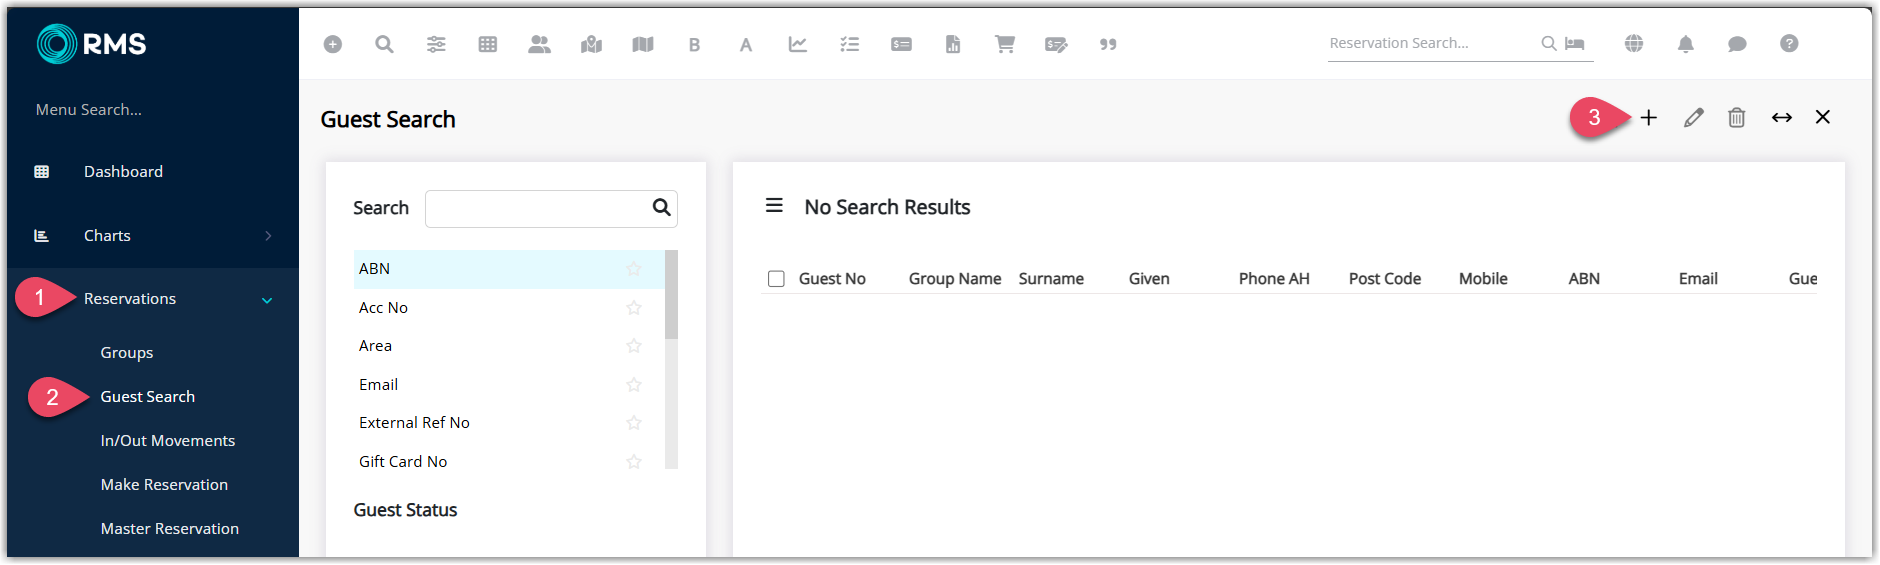Favorite the Acc No filter star
The width and height of the screenshot is (1880, 565).
(x=634, y=307)
